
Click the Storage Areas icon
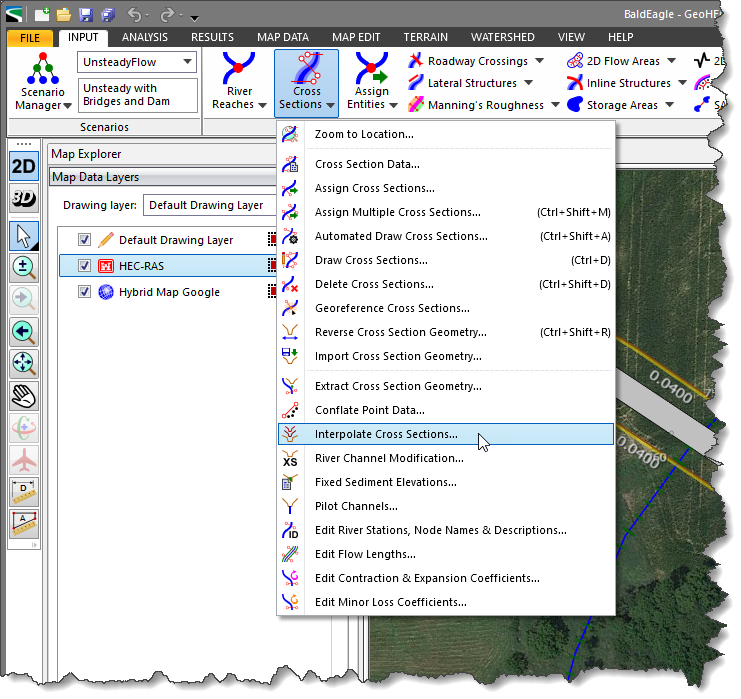click(575, 104)
